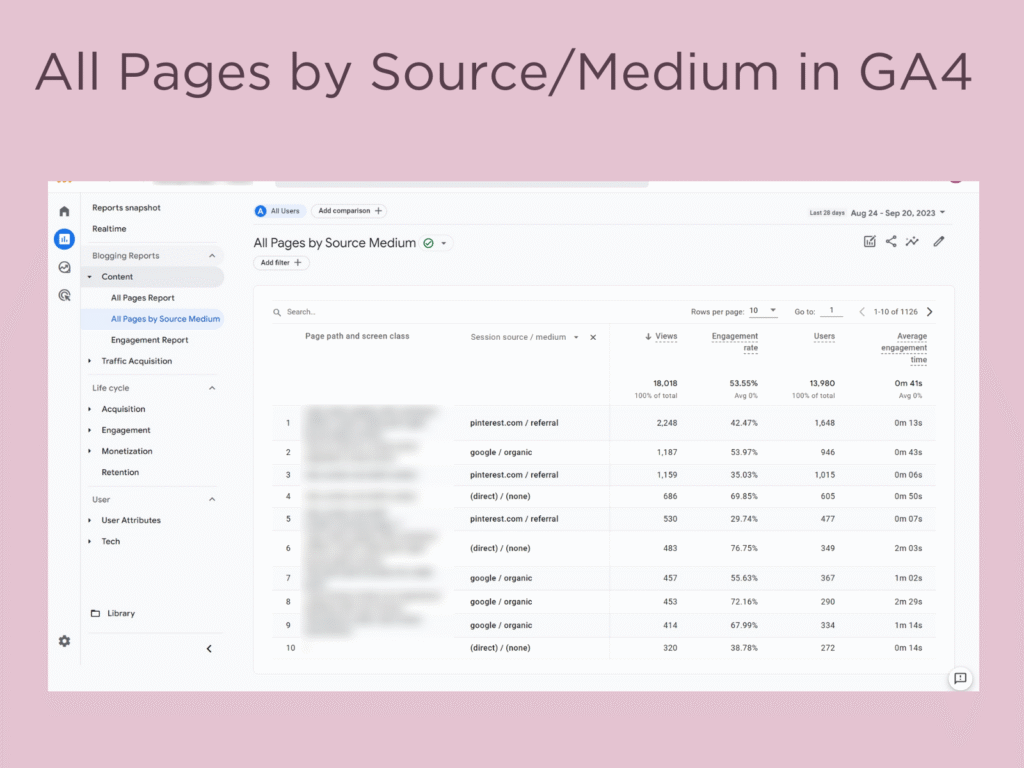
Task: Collapse the Blogging Reports section
Action: (211, 256)
